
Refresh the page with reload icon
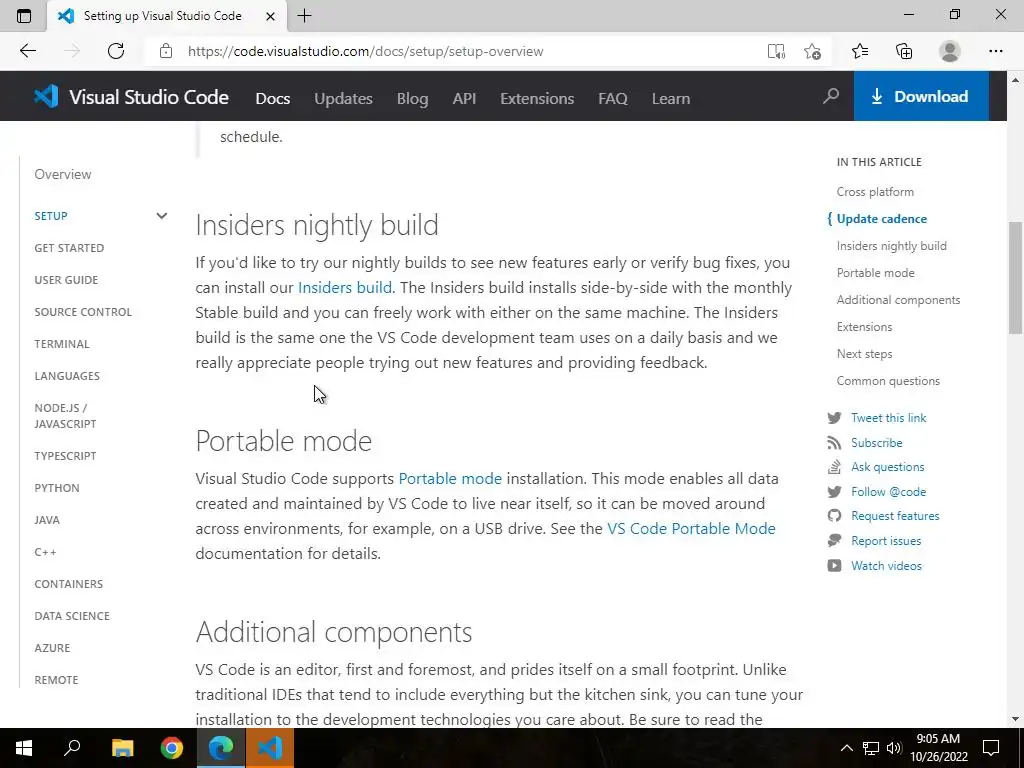(x=116, y=51)
